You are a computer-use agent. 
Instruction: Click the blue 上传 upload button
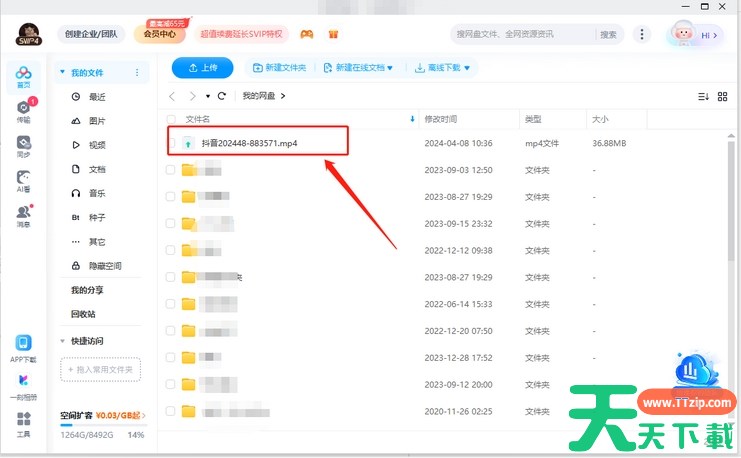202,68
